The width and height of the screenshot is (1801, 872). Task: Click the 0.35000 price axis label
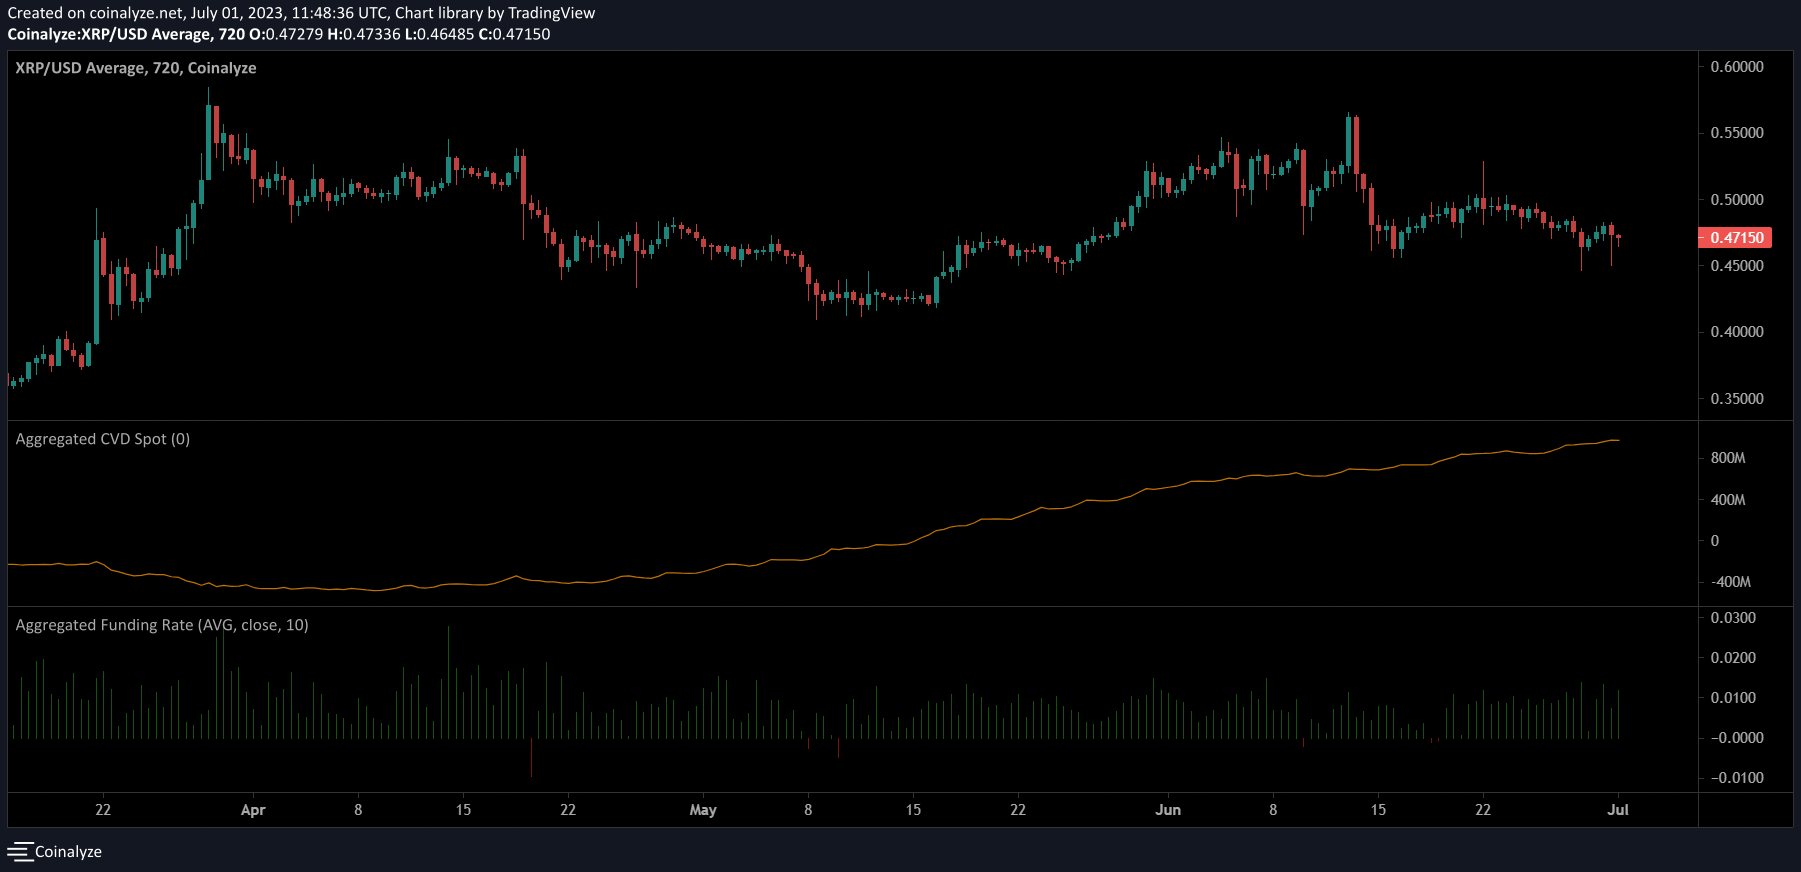(x=1737, y=399)
